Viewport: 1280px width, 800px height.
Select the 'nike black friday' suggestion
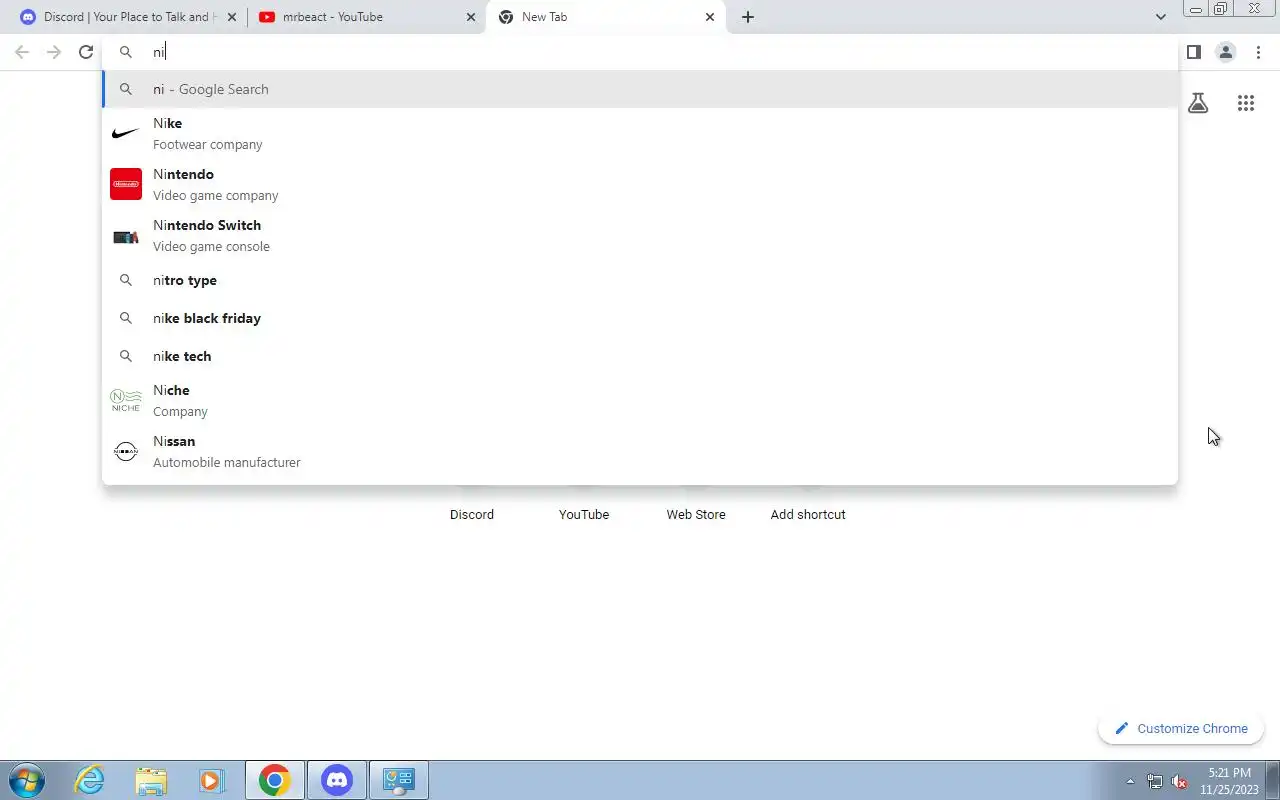tap(640, 318)
